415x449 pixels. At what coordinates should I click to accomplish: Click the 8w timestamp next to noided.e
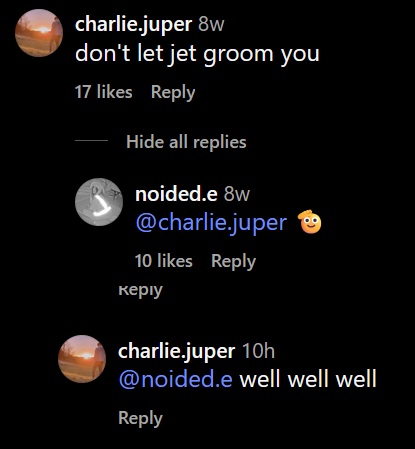[x=237, y=194]
